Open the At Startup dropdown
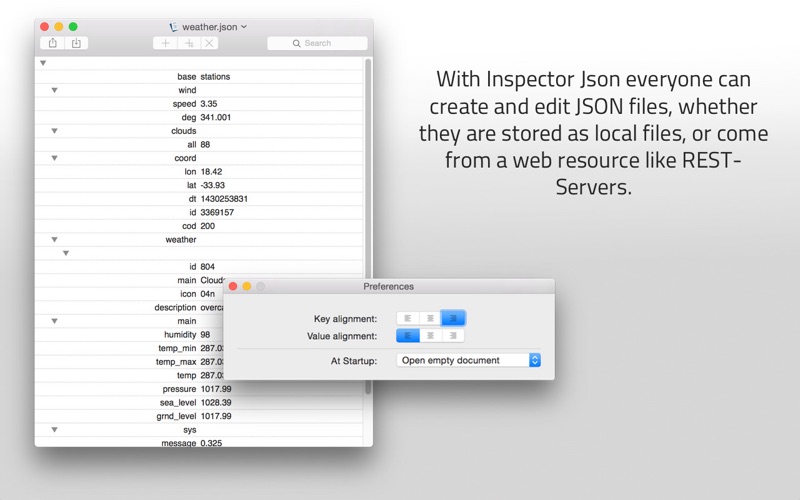 point(468,360)
